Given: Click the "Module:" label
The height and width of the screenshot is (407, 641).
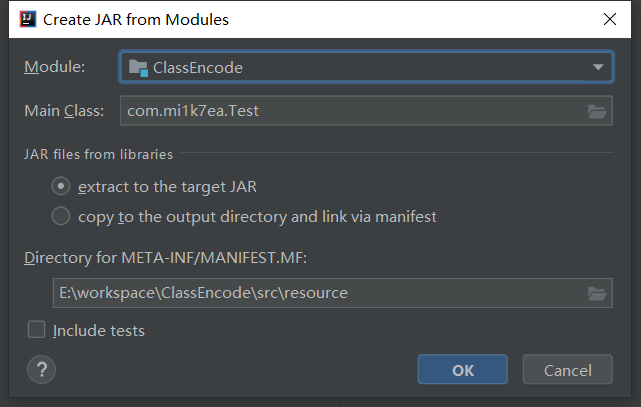Looking at the screenshot, I should tap(55, 67).
